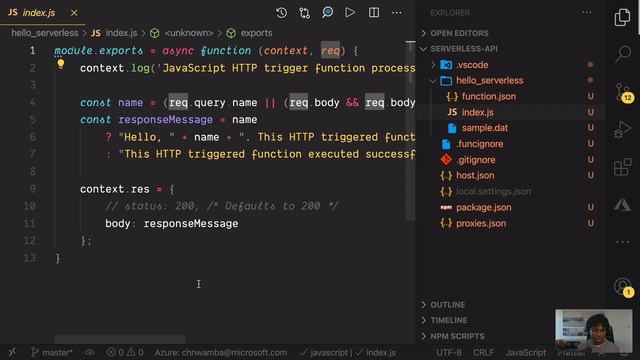This screenshot has height=360, width=640.
Task: Click context.res on line 9
Action: point(115,189)
